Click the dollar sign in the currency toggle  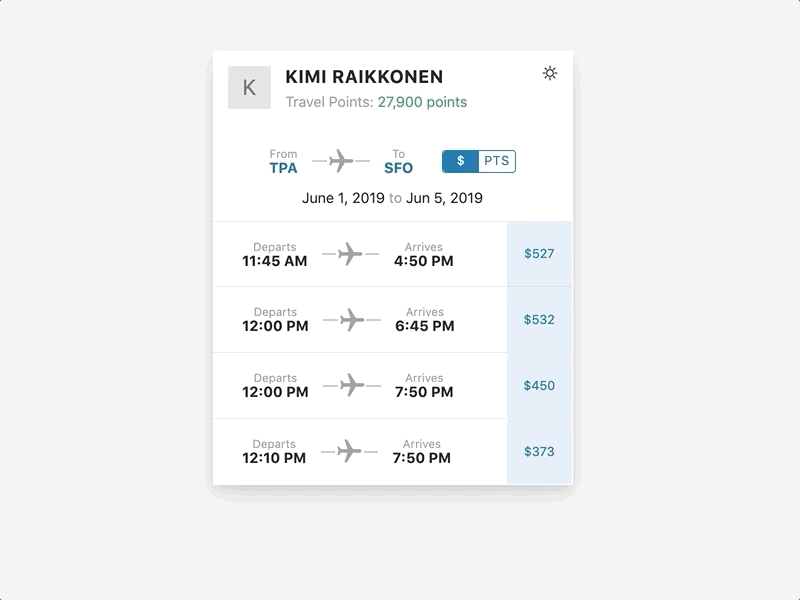459,160
